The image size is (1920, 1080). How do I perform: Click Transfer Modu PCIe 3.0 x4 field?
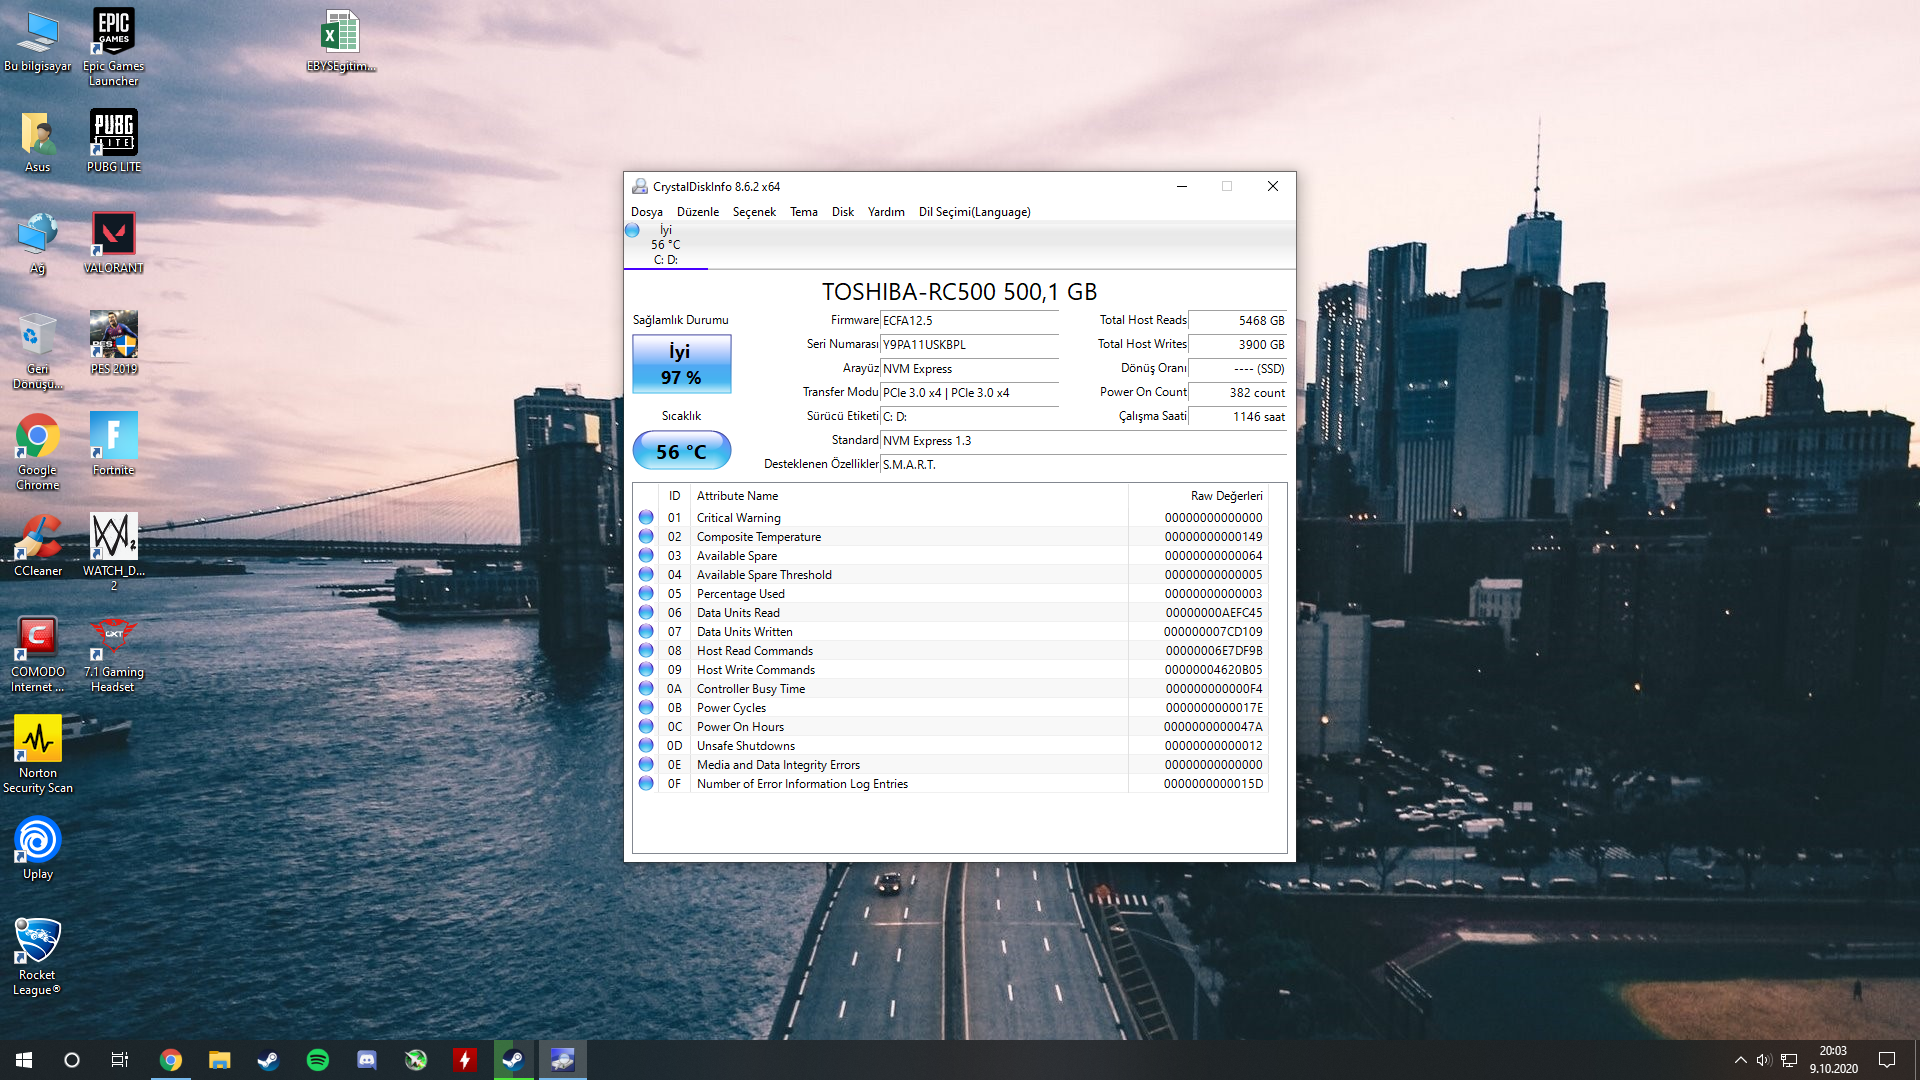968,393
